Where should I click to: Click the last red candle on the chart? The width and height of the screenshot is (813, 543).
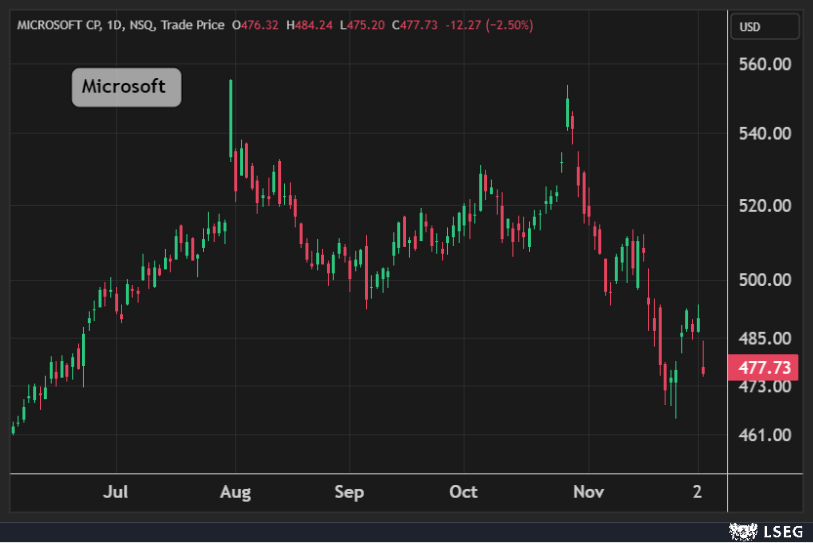[x=704, y=370]
